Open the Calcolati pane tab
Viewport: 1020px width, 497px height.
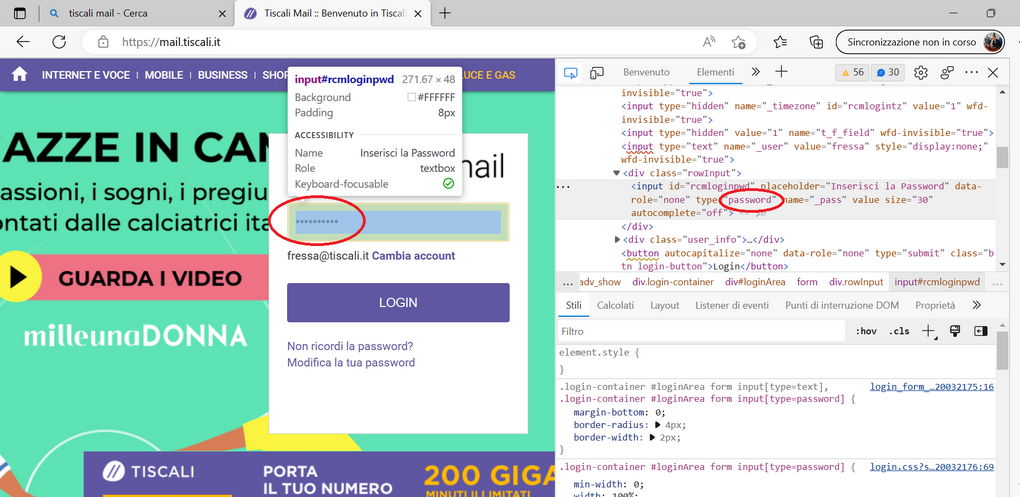coord(615,305)
